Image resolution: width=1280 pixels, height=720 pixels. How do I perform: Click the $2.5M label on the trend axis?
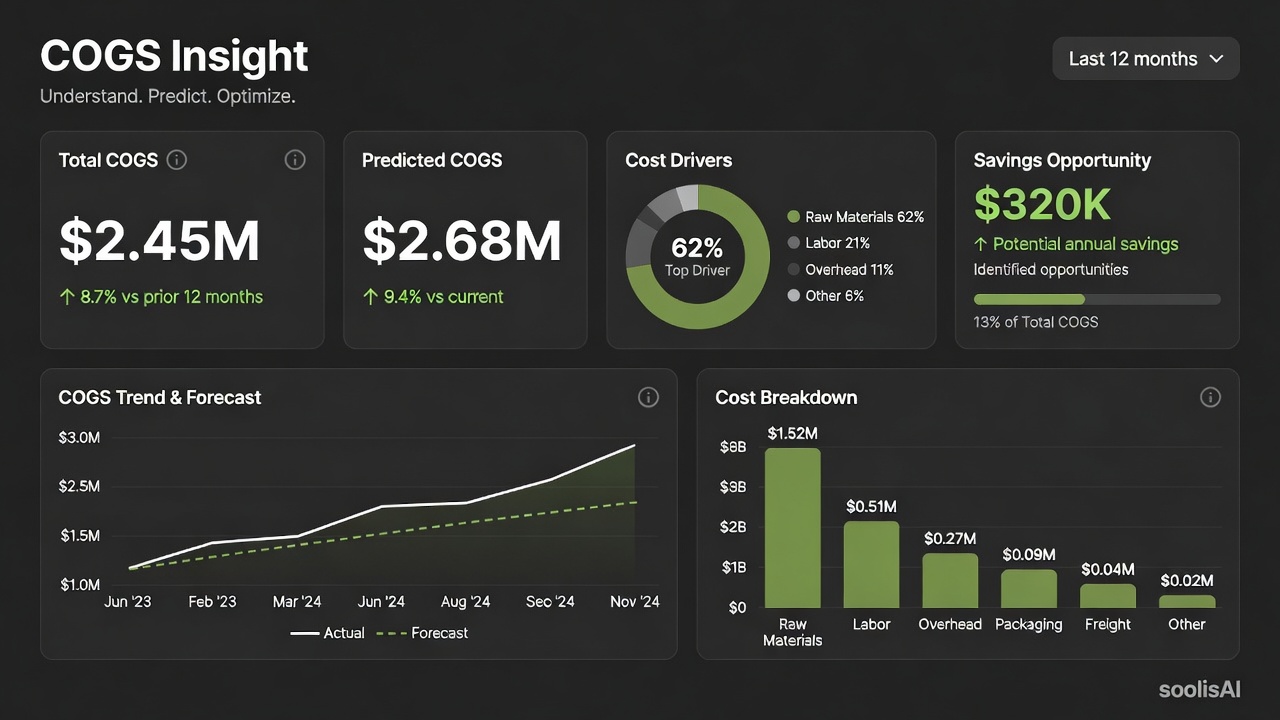point(80,487)
